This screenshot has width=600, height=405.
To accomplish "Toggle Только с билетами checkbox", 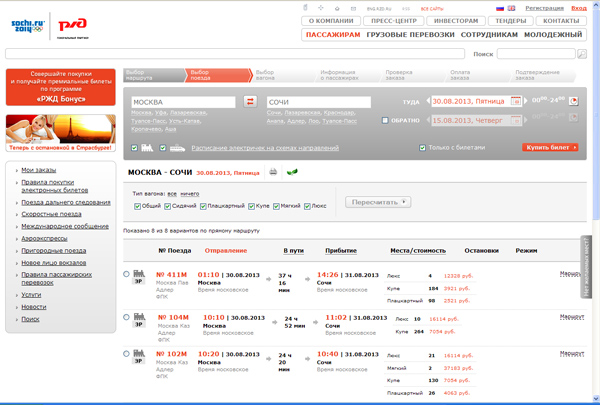I will coord(424,147).
